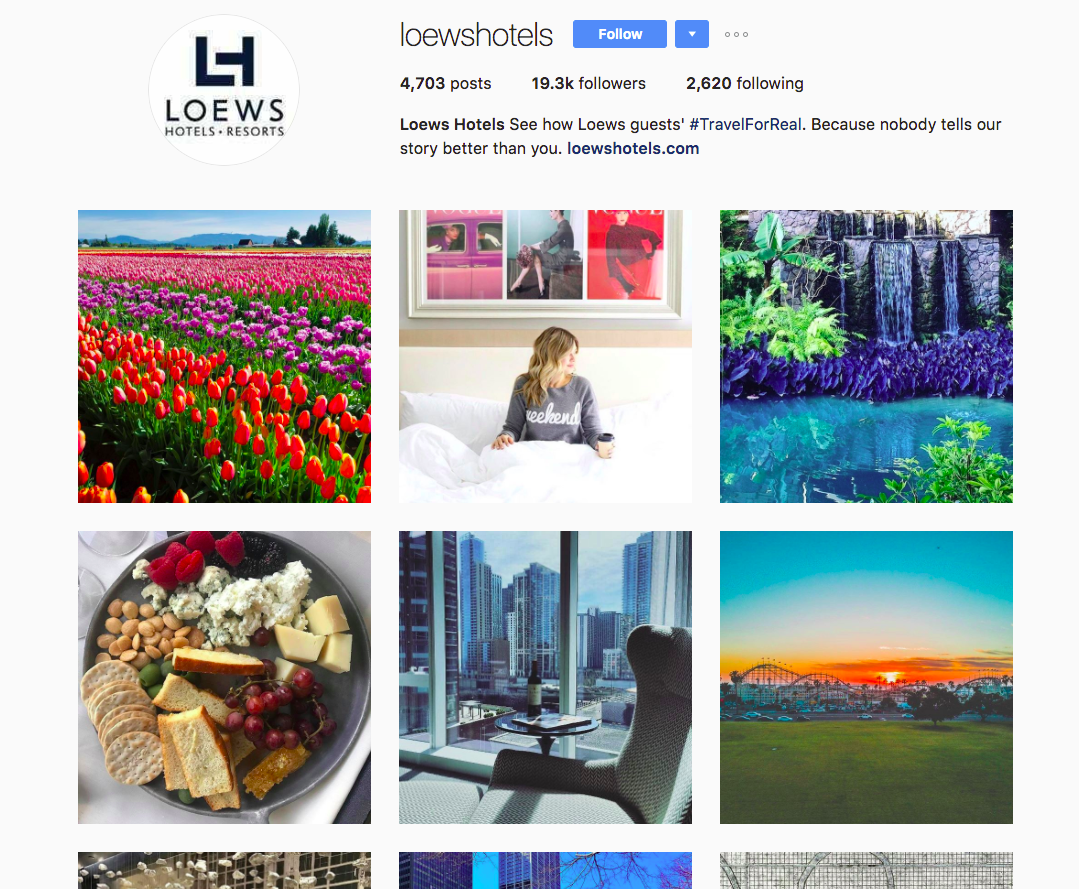The image size is (1079, 889).
Task: Open the cheese and crackers plate photo
Action: [224, 677]
